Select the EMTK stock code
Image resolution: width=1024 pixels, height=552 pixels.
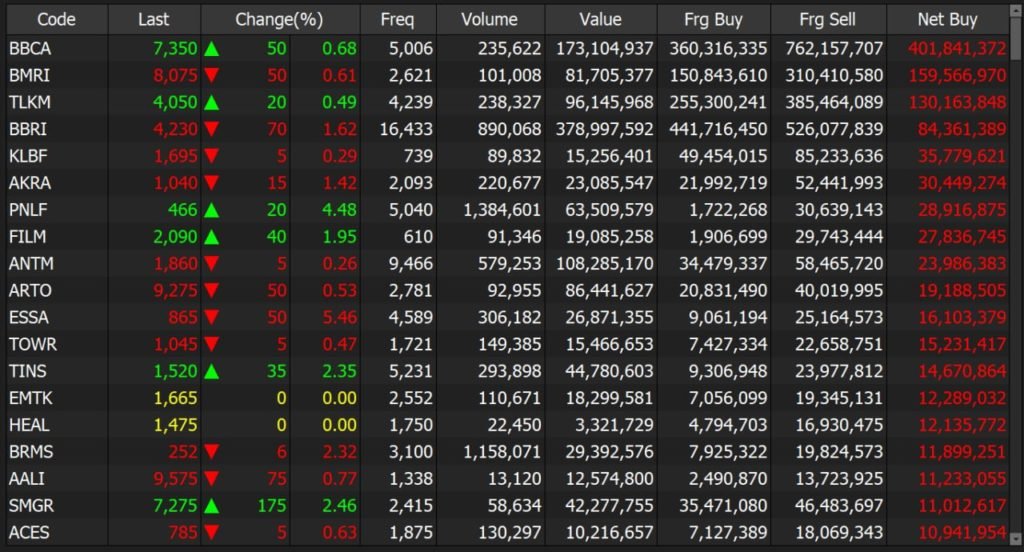click(31, 398)
